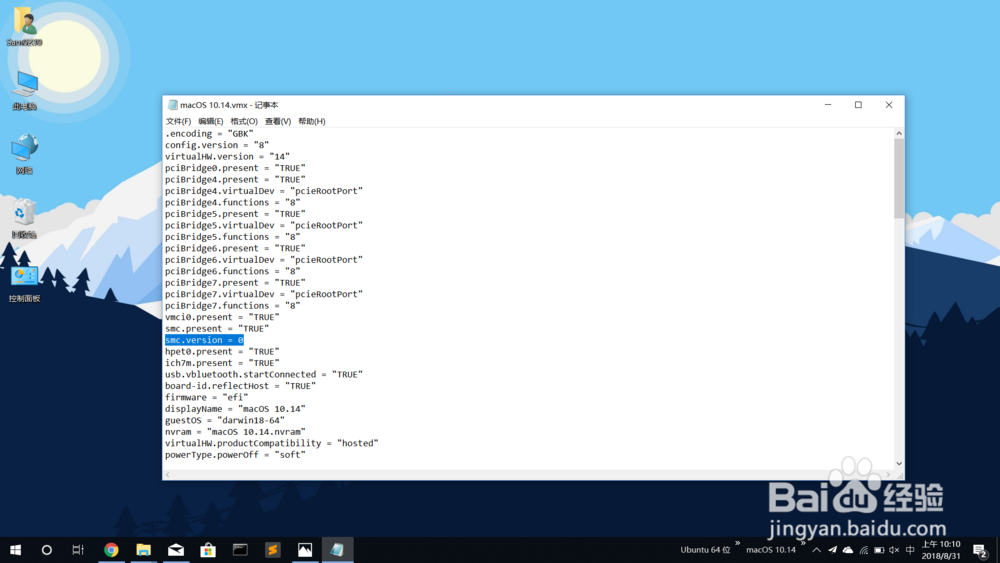Open Microsoft Store from the taskbar

click(x=208, y=550)
